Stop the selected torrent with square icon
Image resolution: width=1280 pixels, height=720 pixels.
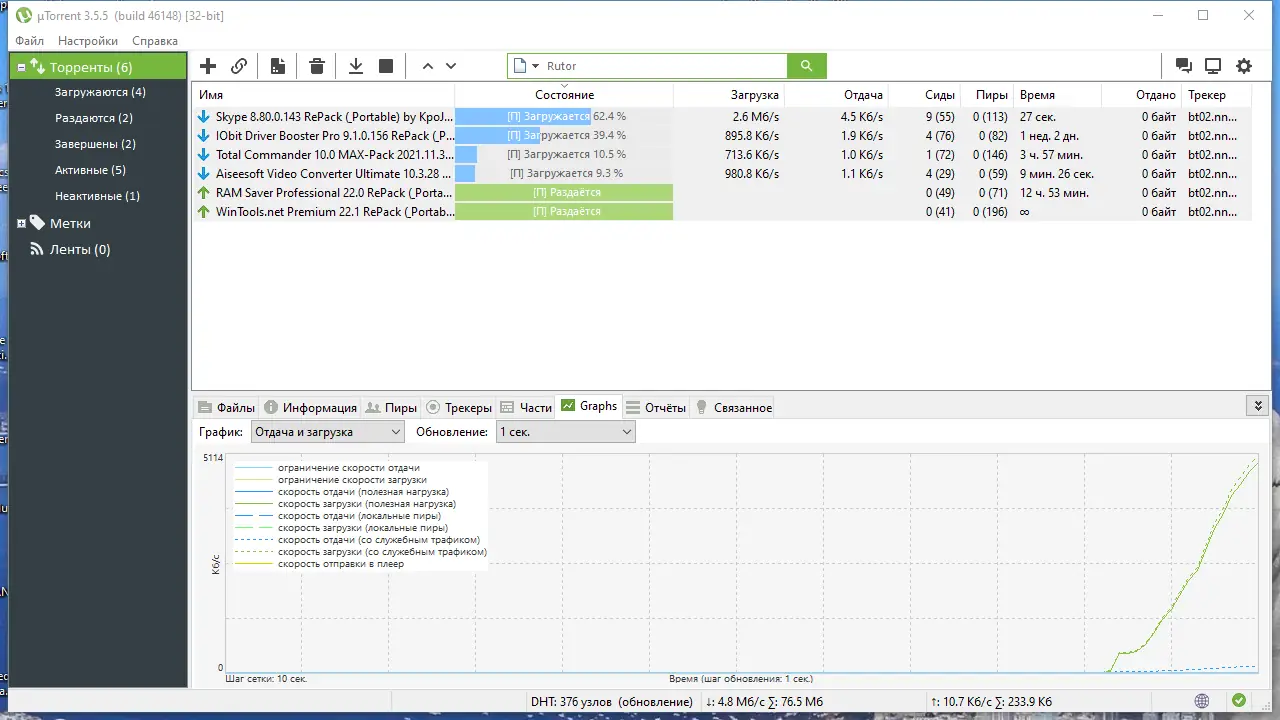point(385,65)
